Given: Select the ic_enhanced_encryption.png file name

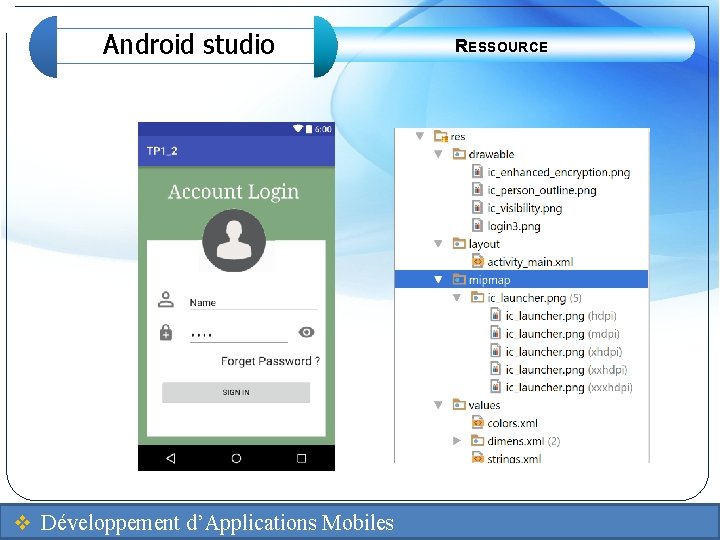Looking at the screenshot, I should pyautogui.click(x=559, y=172).
